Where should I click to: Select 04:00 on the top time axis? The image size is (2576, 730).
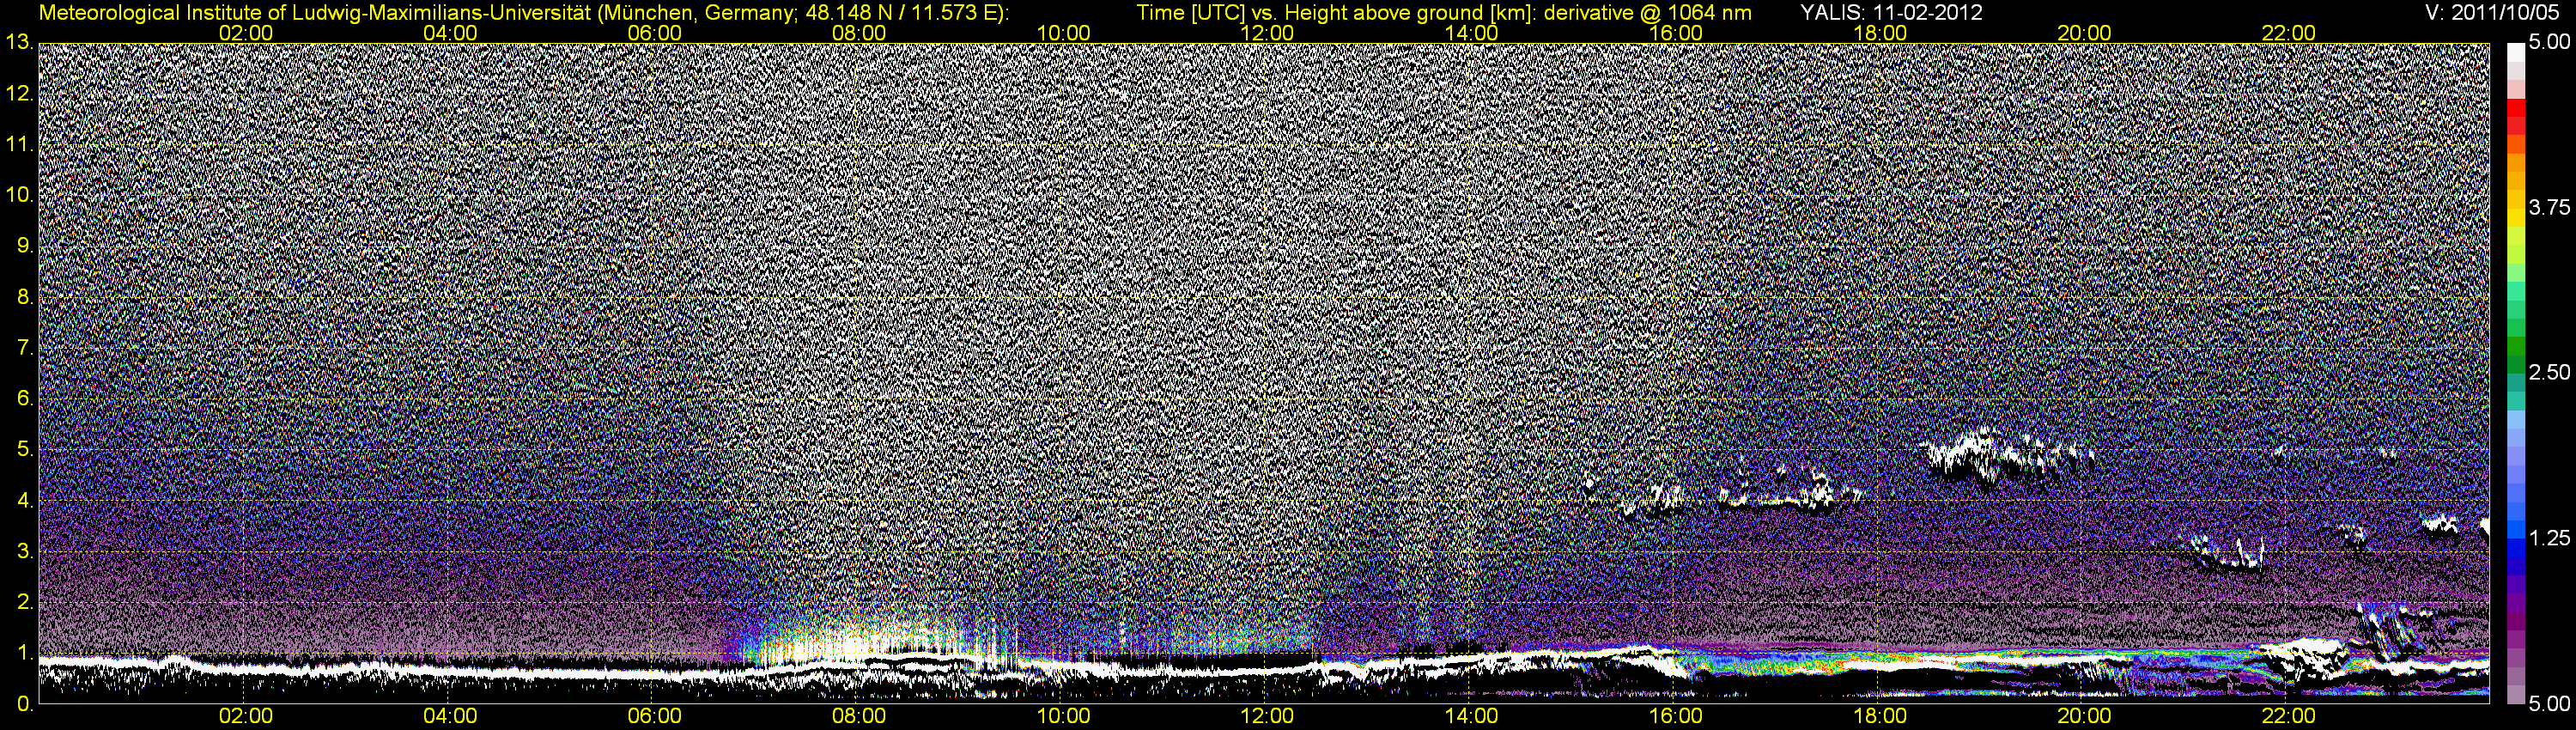[450, 33]
